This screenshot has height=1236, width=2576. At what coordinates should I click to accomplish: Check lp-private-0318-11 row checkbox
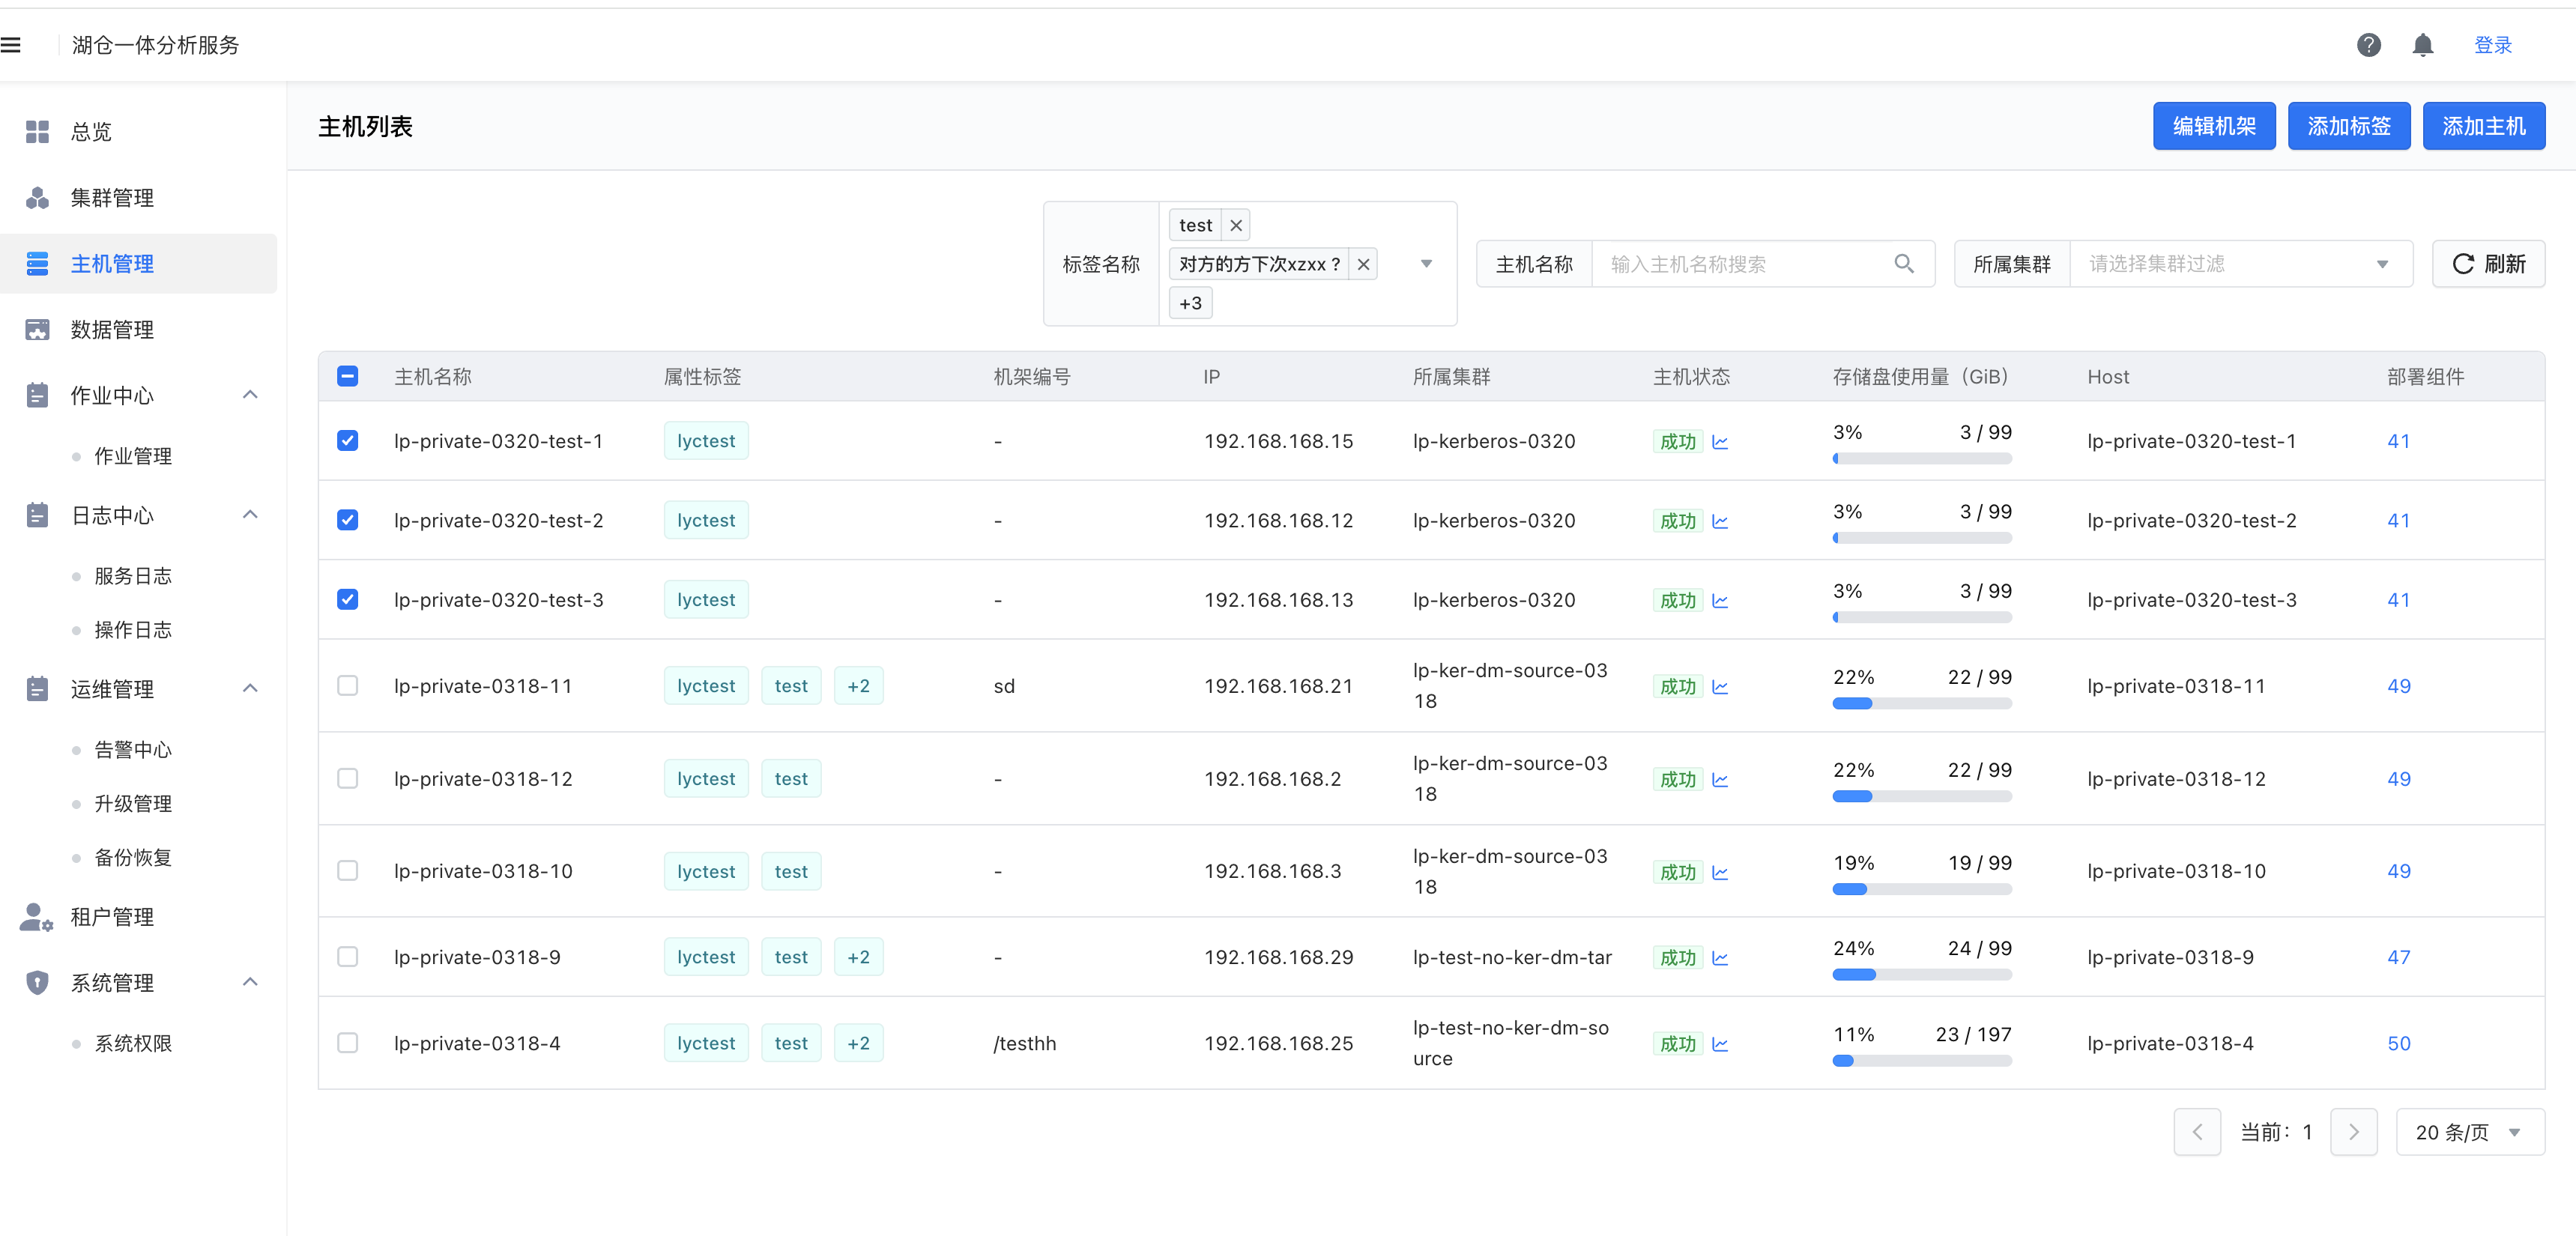pos(348,686)
